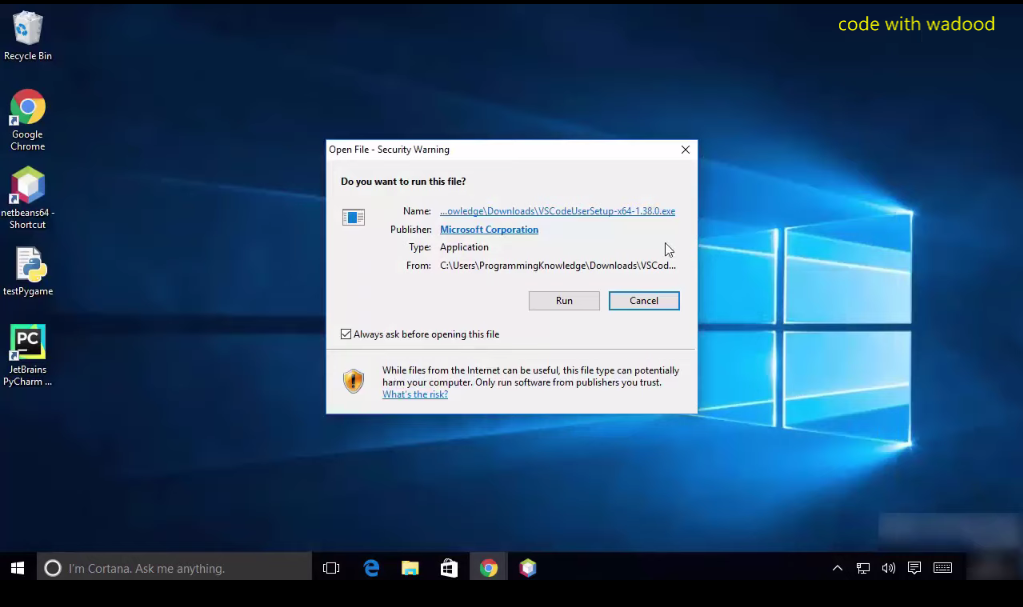
Task: Open the network status tray icon
Action: (x=863, y=568)
